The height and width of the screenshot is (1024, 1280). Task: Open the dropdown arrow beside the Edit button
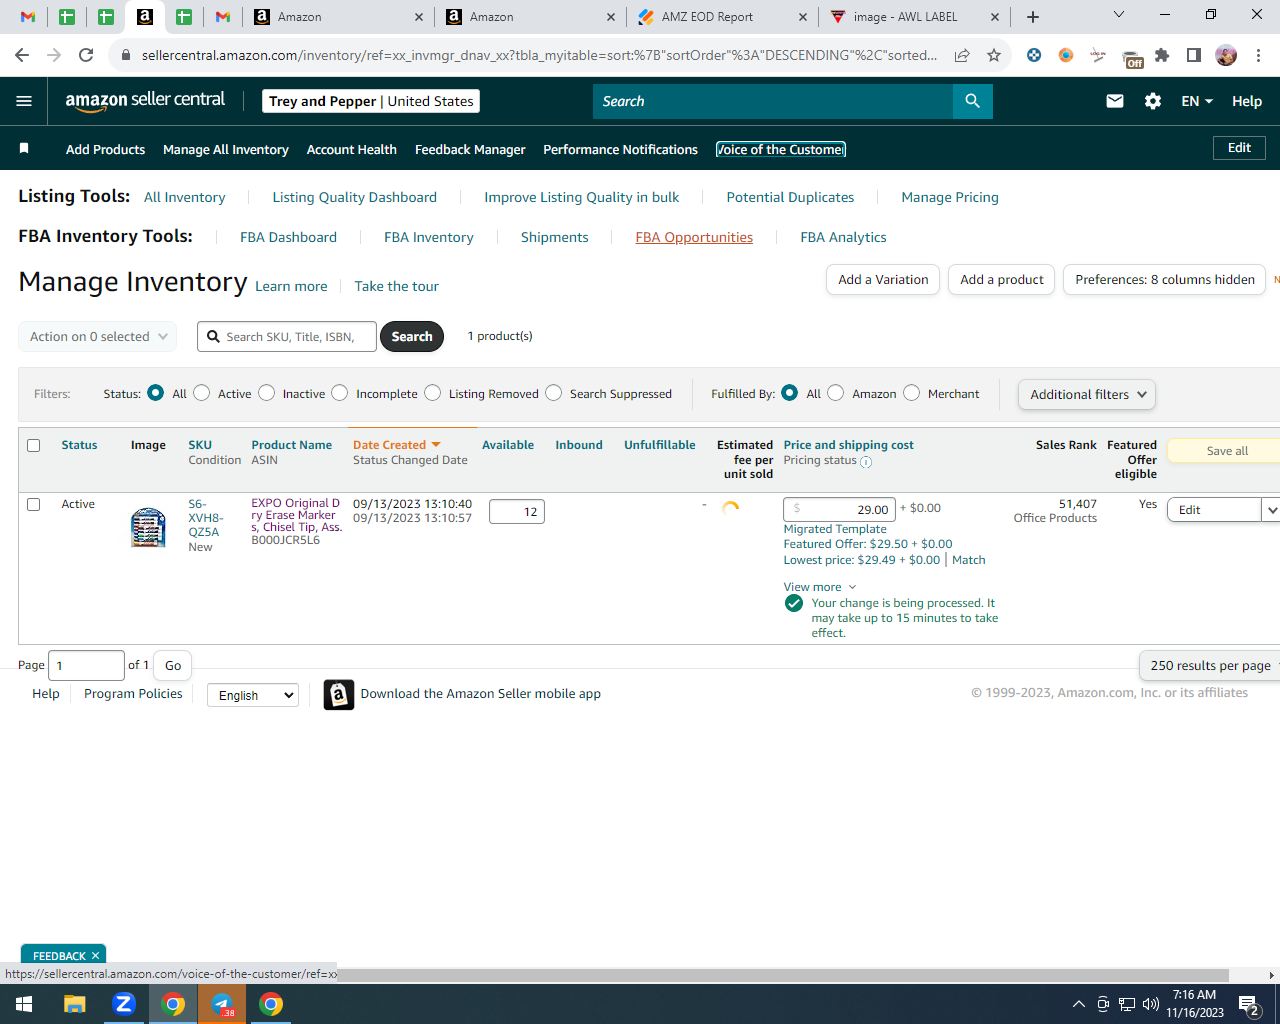(1271, 510)
